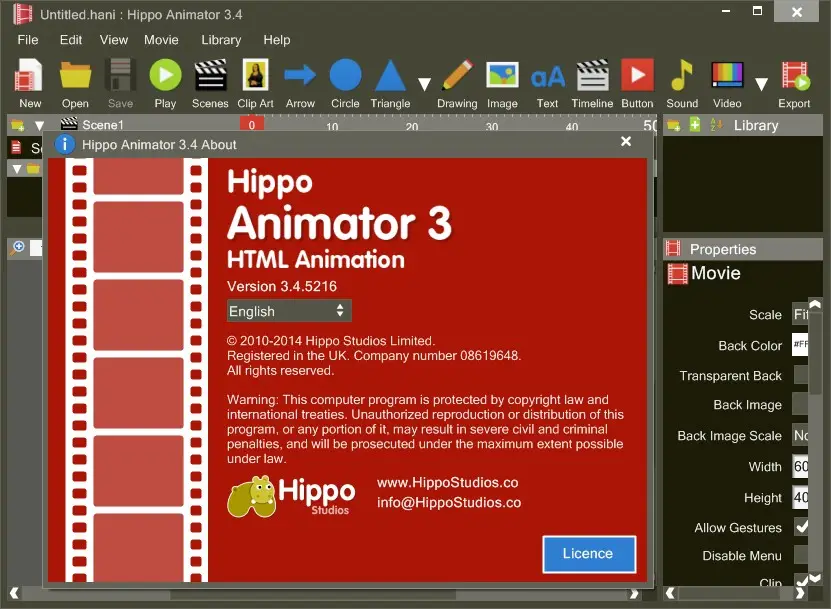Click the zoom in magnifier icon
This screenshot has width=831, height=609.
tap(17, 248)
